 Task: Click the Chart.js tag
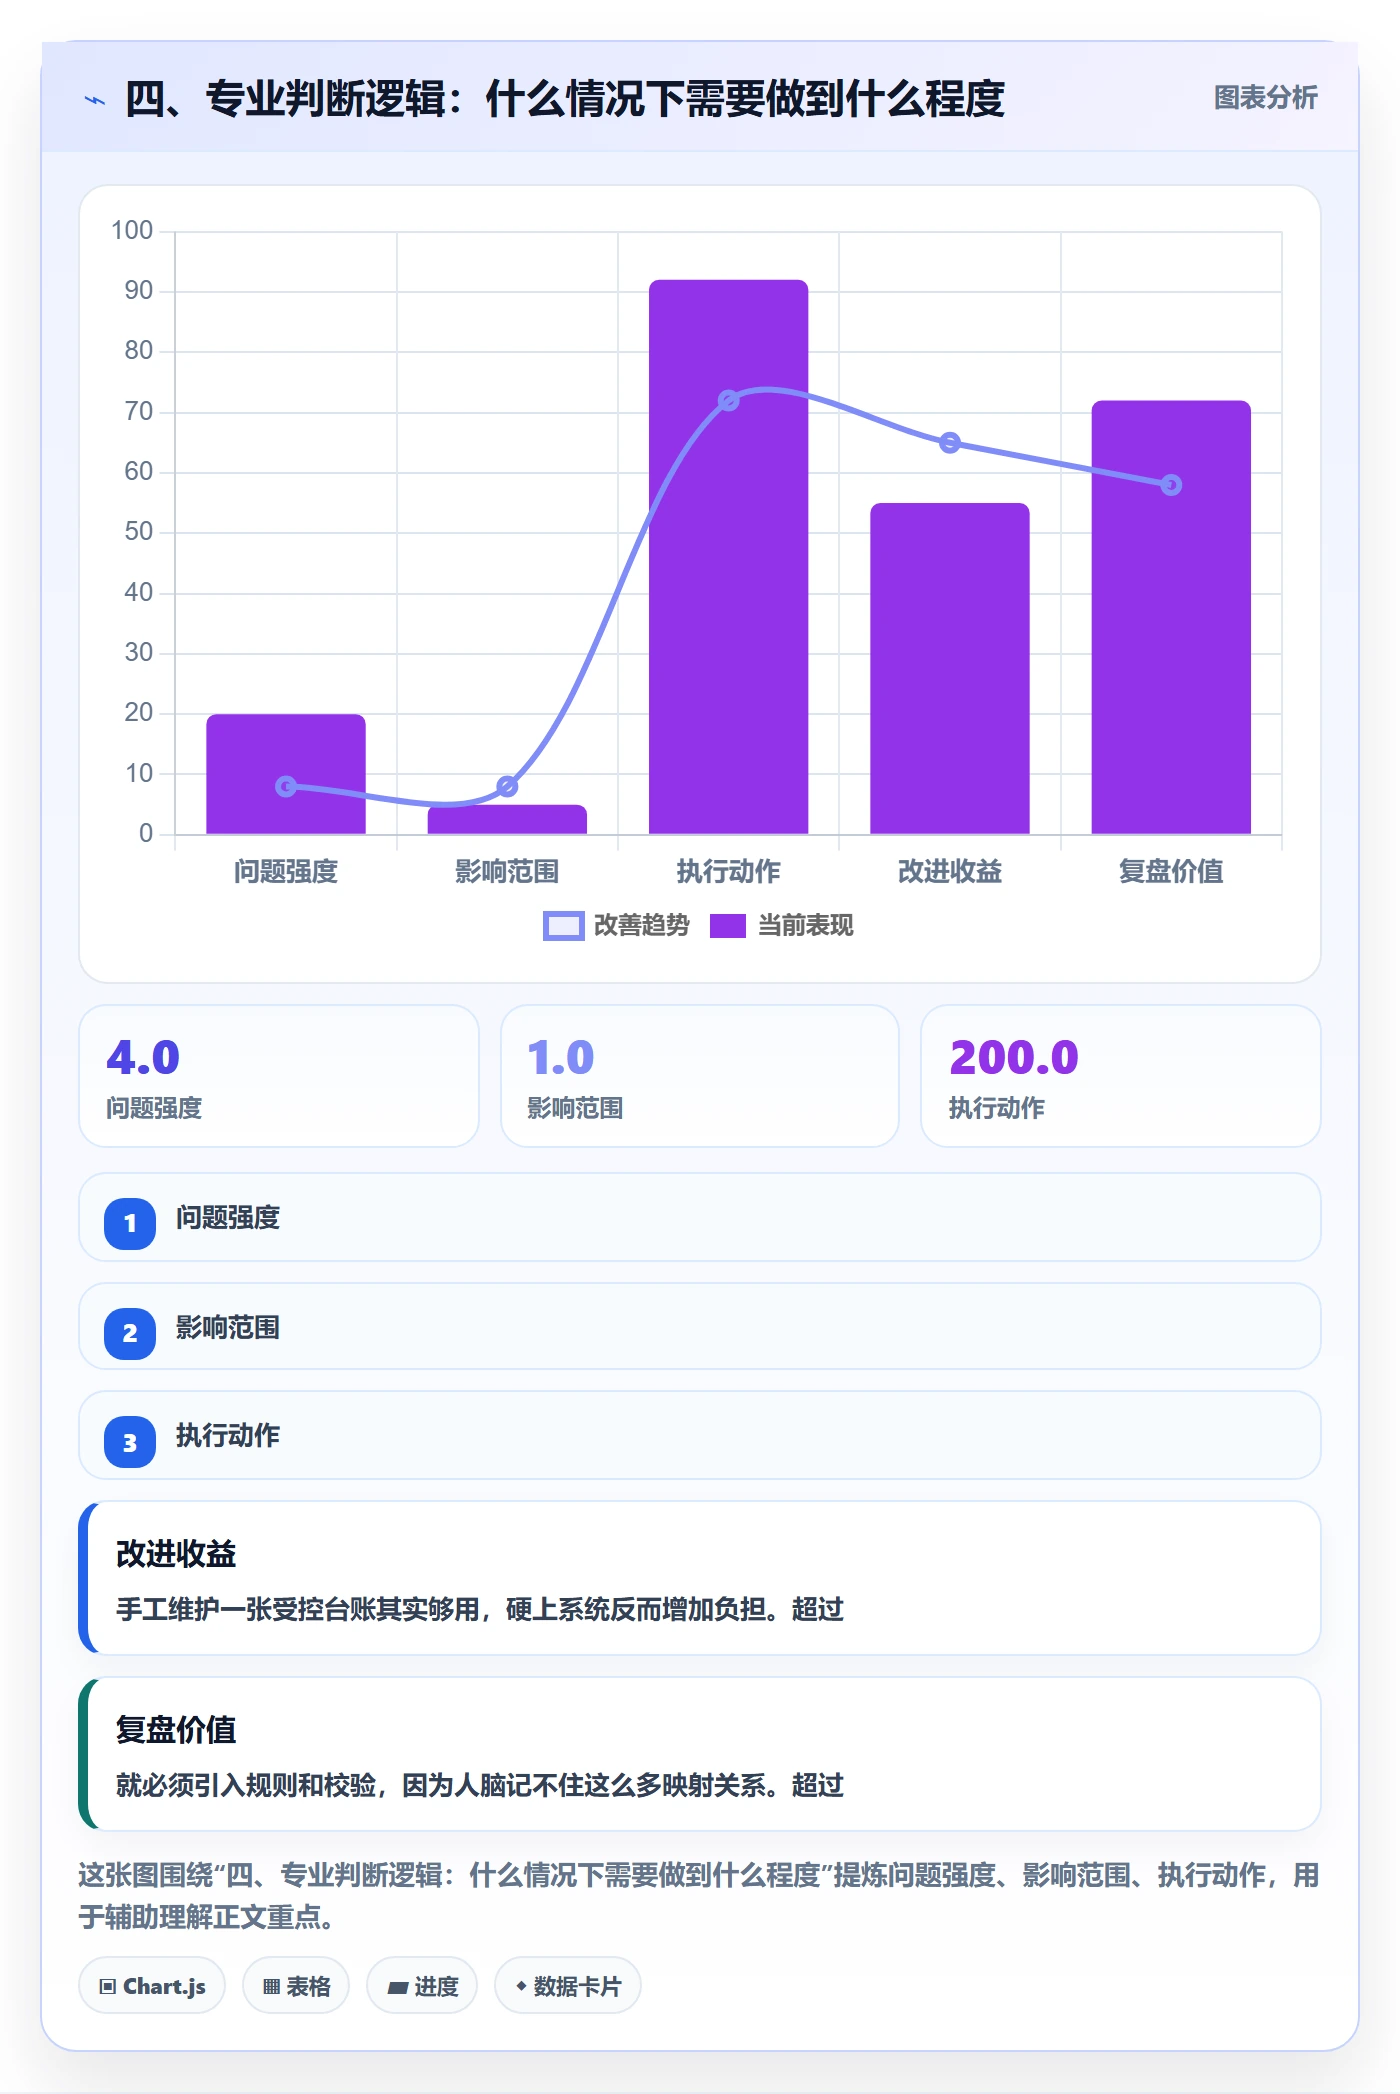click(x=152, y=1986)
